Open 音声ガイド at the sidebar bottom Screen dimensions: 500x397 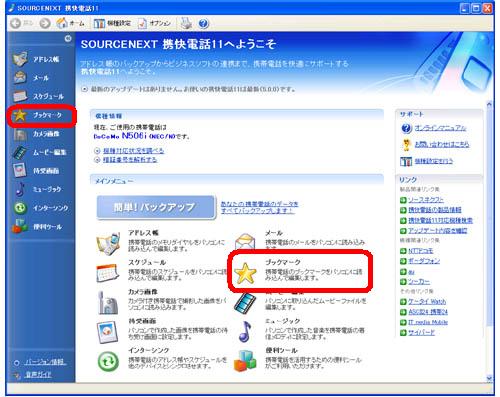click(38, 374)
